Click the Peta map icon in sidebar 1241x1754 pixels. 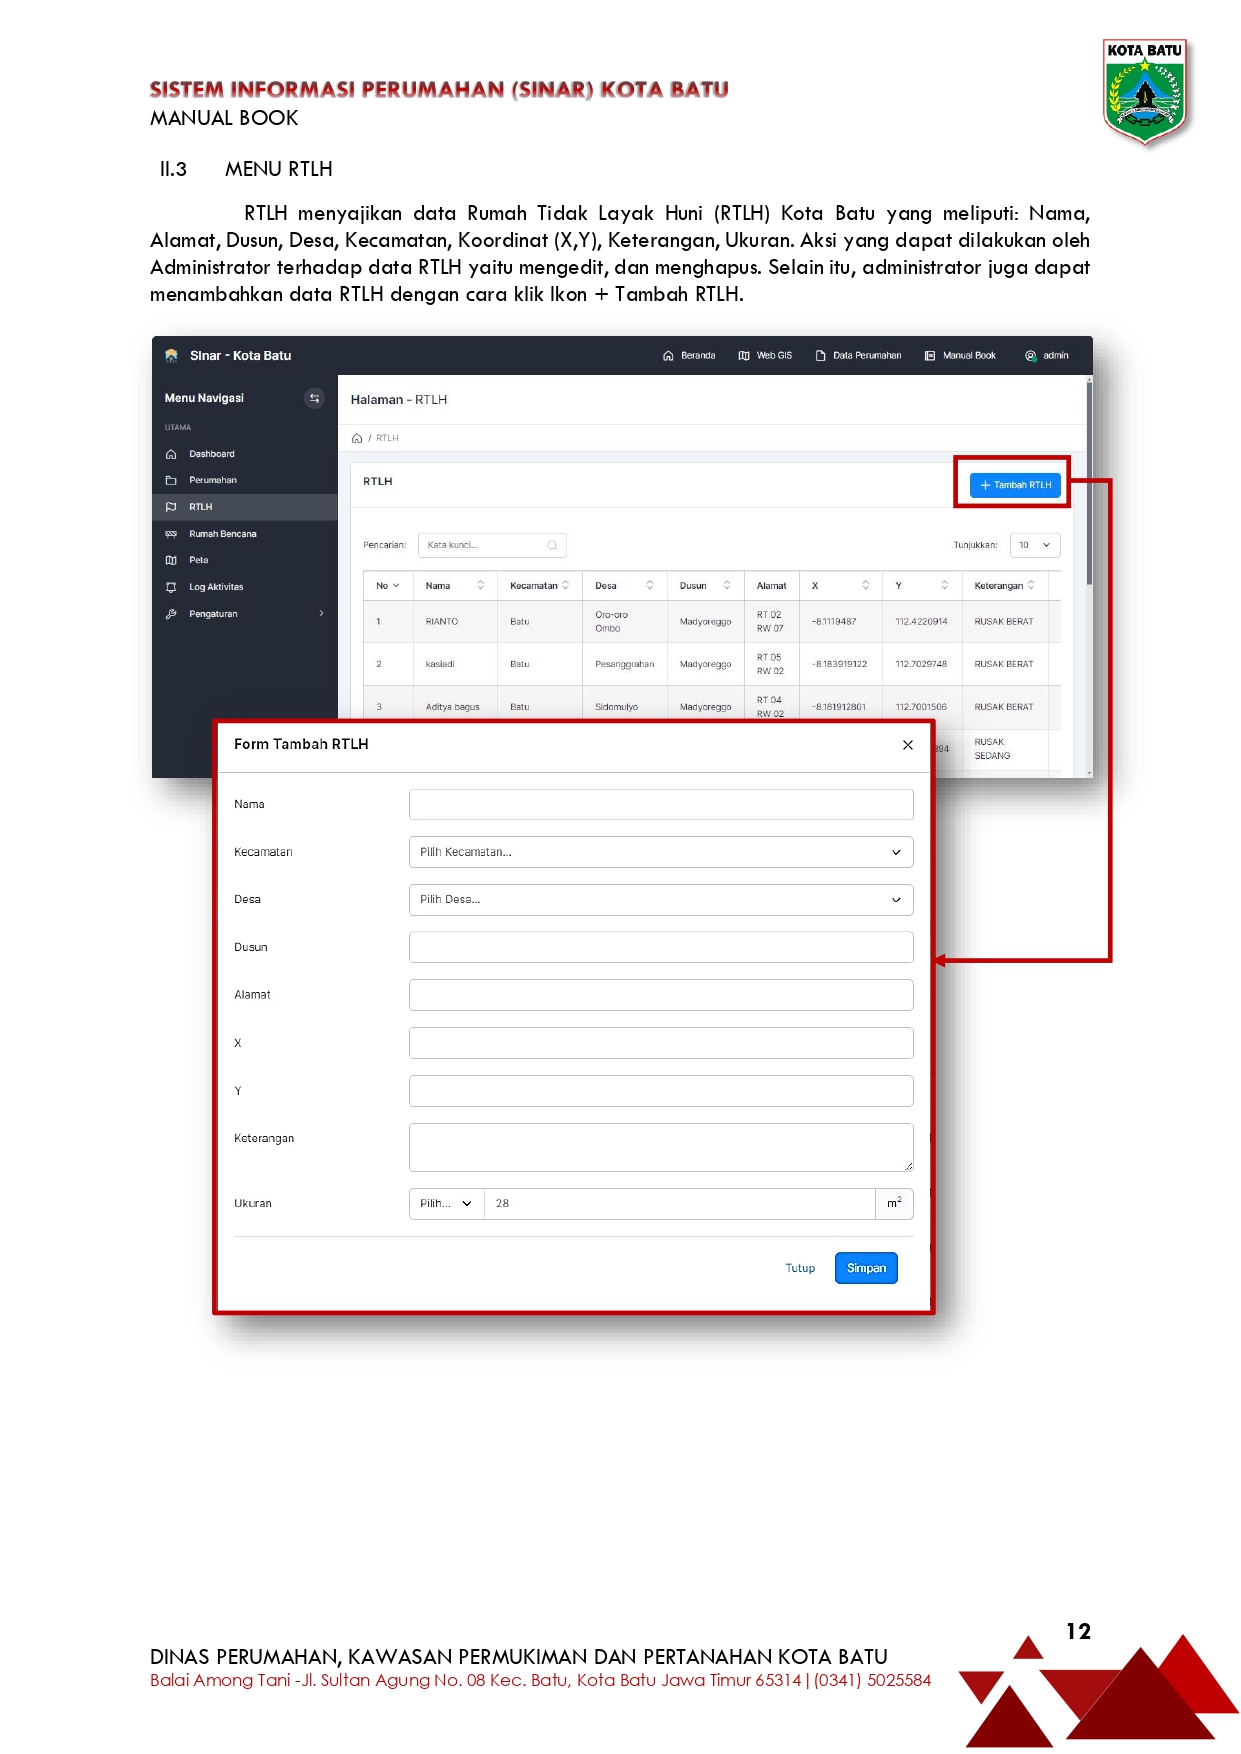(171, 560)
